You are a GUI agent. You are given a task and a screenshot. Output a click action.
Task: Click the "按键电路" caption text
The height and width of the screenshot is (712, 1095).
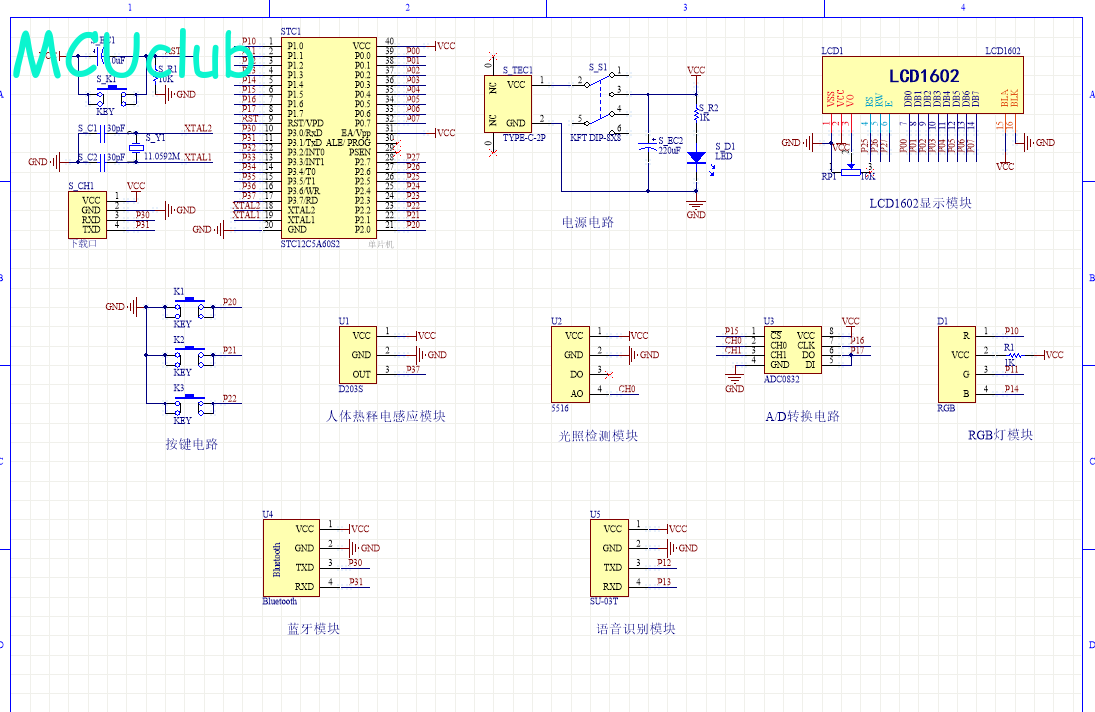tap(191, 444)
